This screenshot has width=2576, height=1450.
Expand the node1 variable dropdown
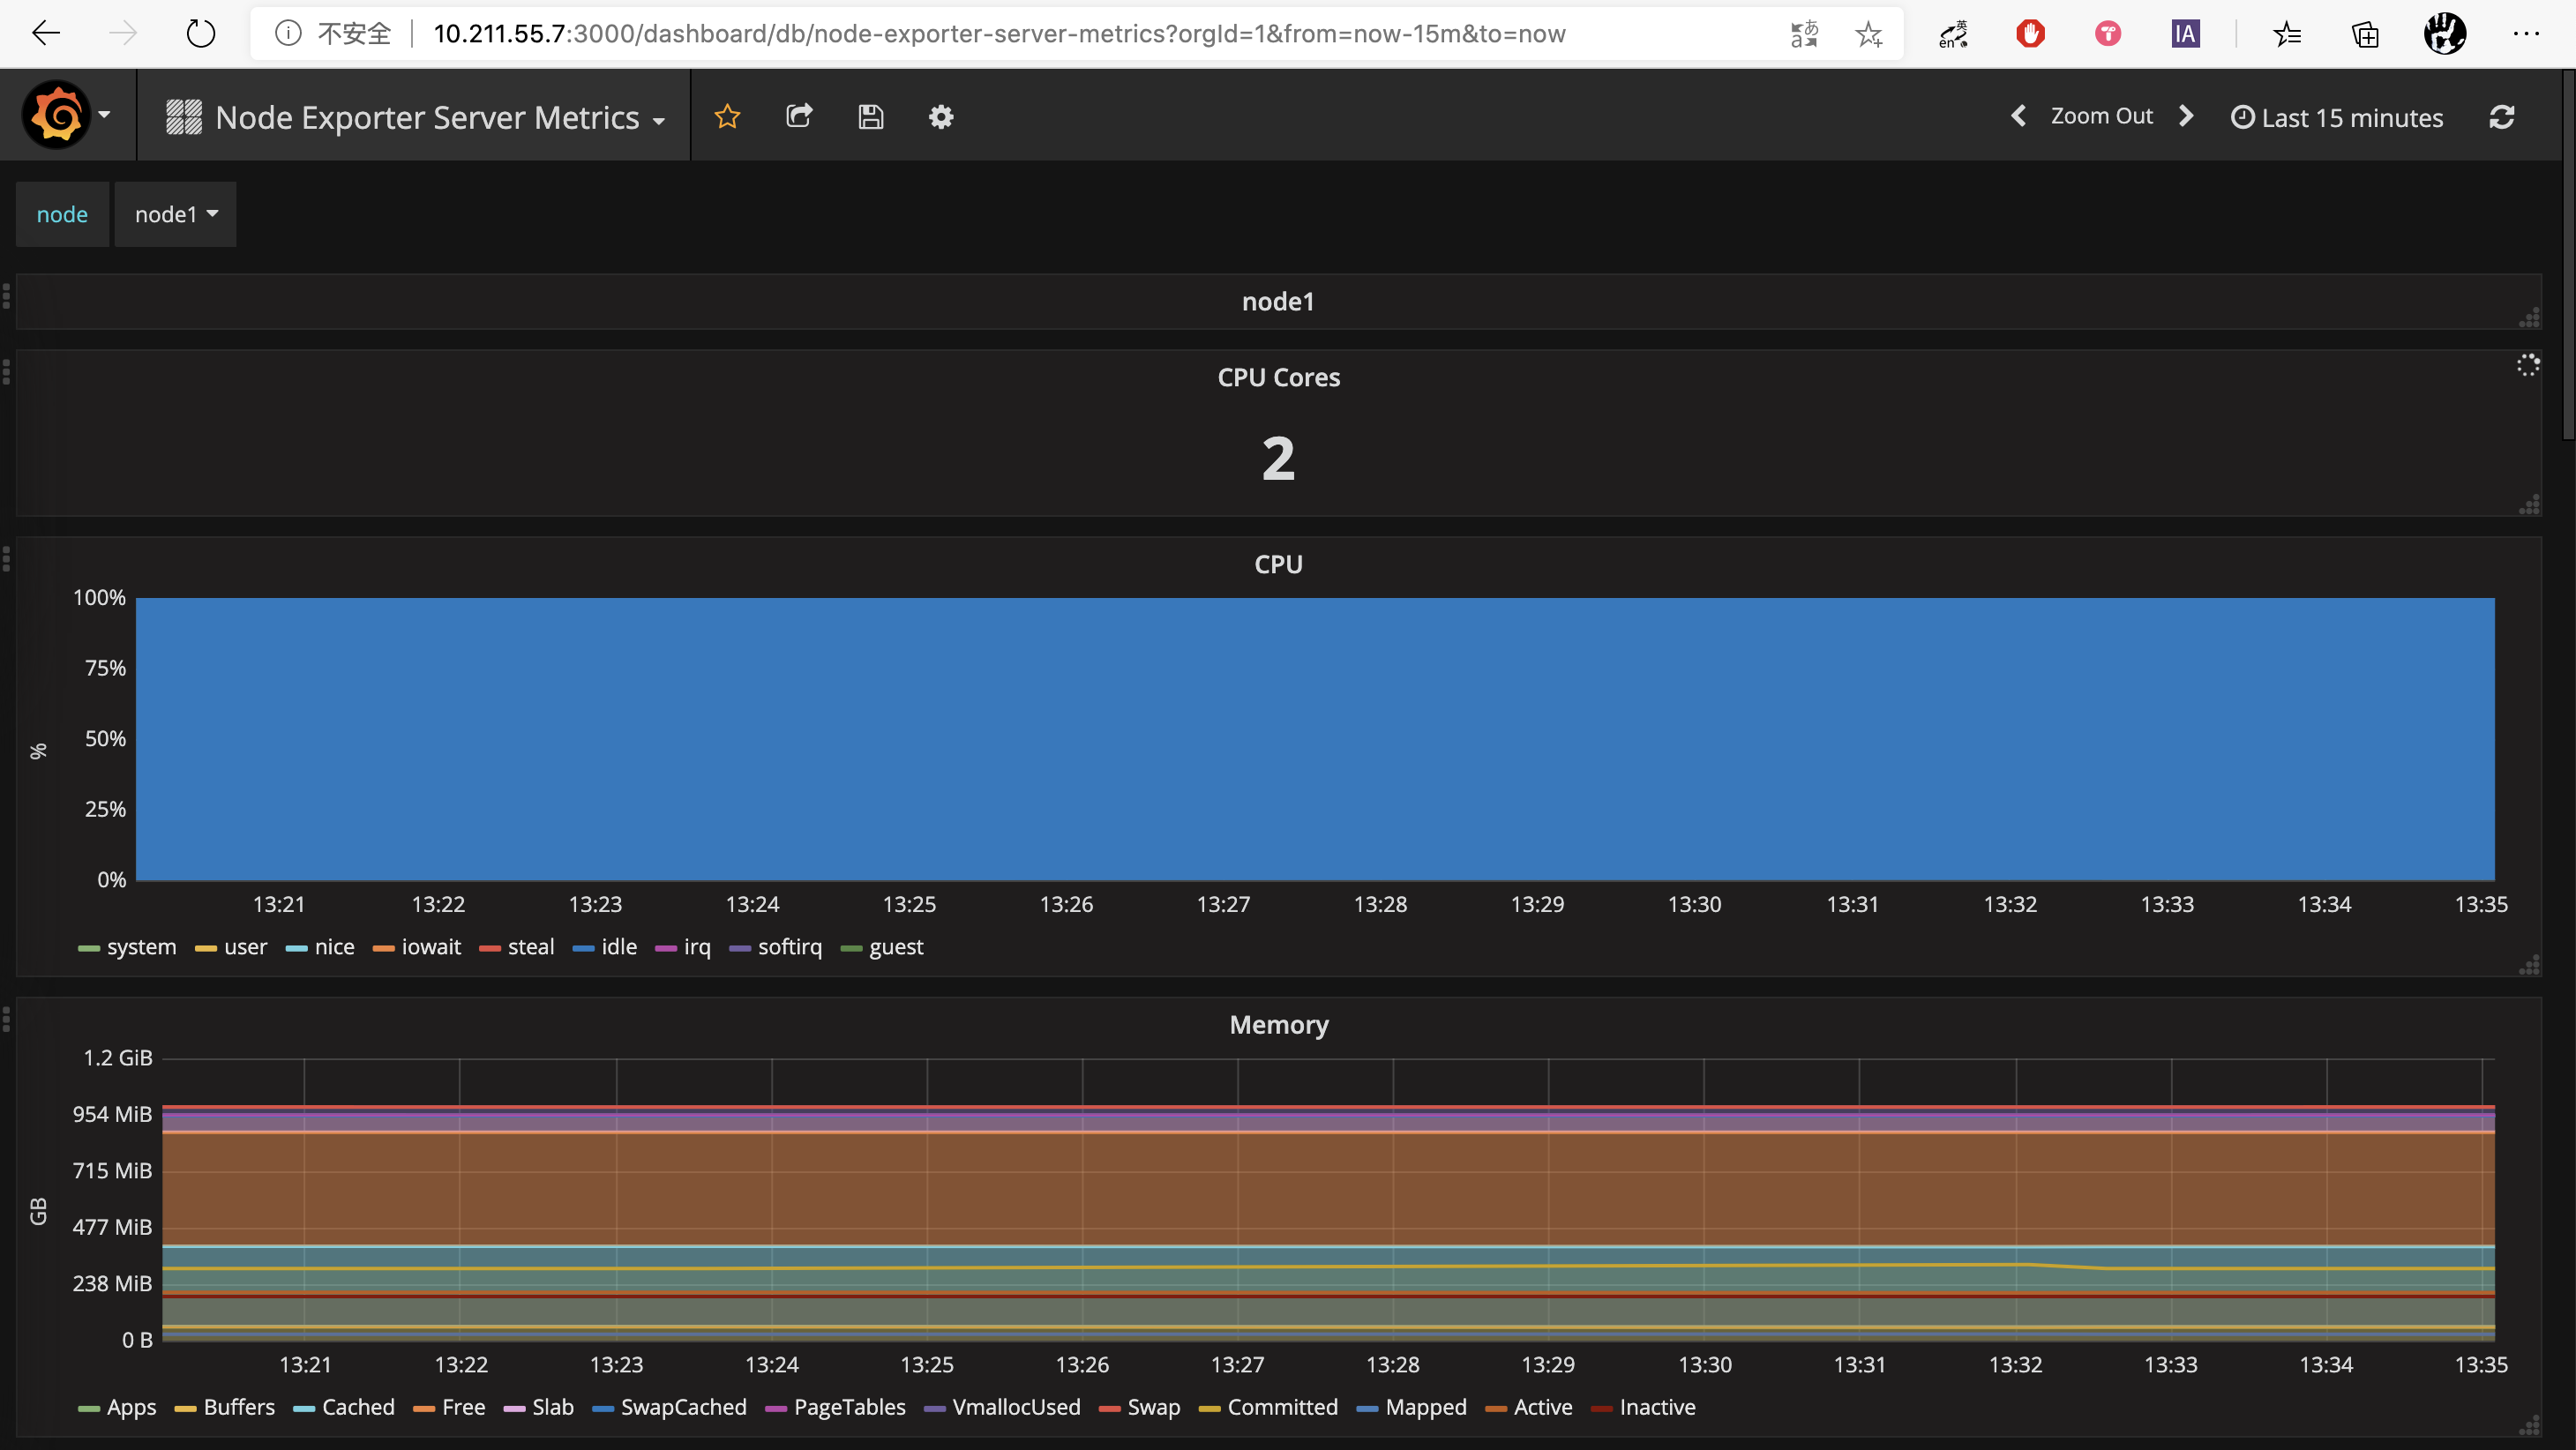click(175, 214)
